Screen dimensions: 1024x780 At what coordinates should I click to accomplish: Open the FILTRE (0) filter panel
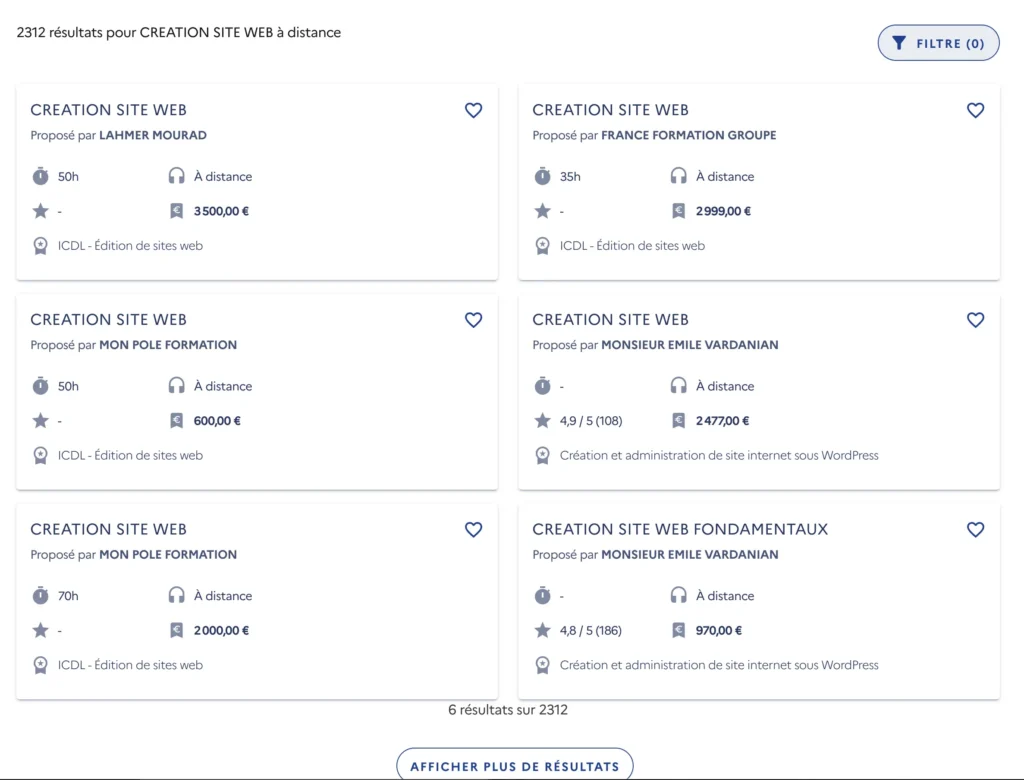pos(938,42)
